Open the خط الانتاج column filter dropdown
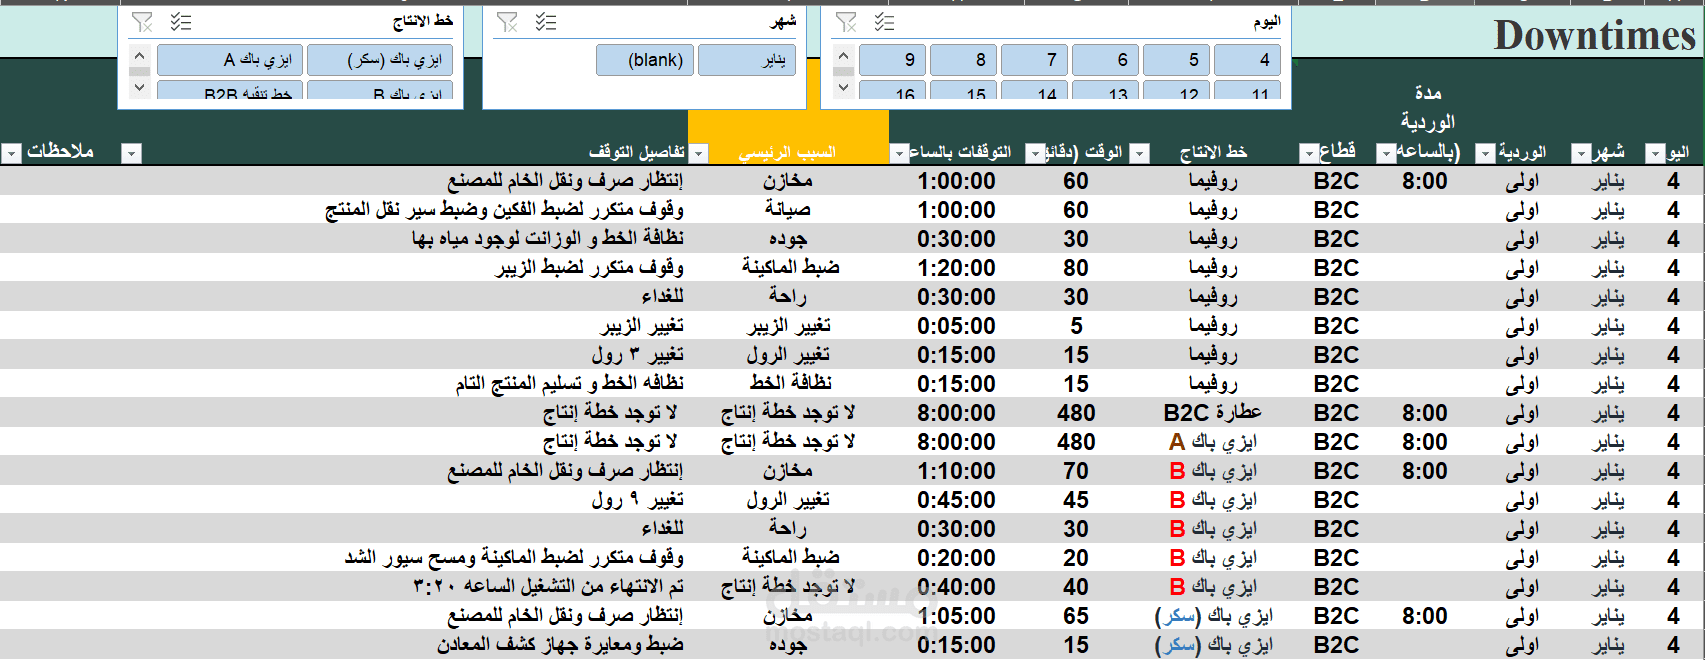The image size is (1705, 660). [x=1139, y=154]
